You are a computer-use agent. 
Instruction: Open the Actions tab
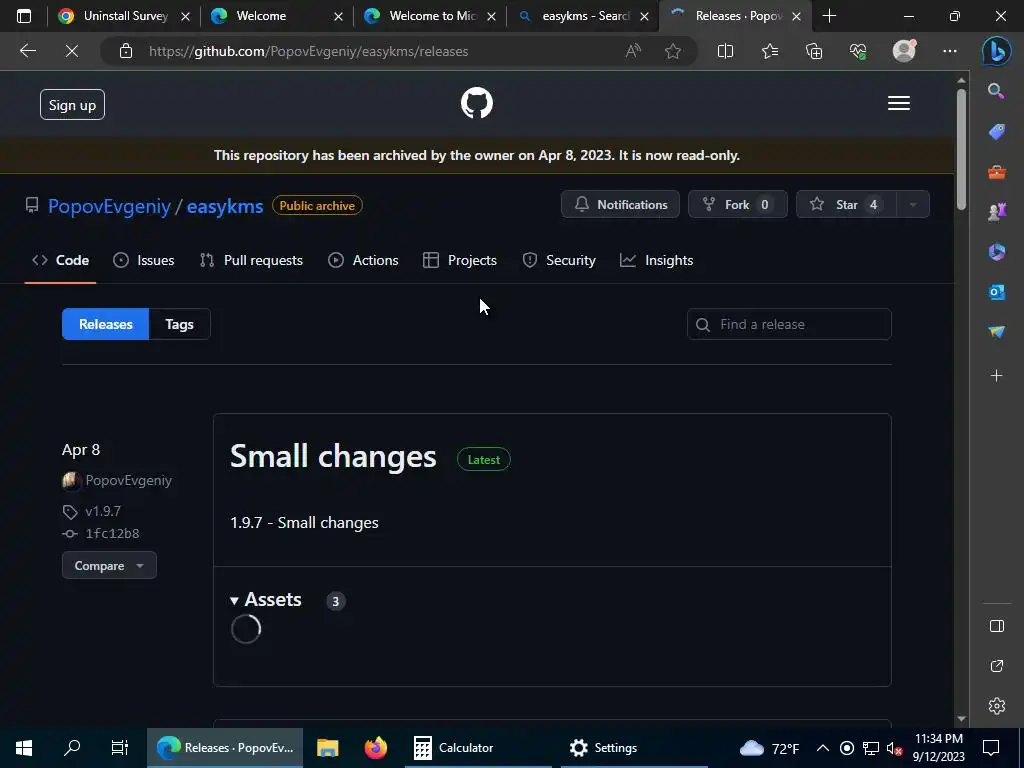pyautogui.click(x=363, y=260)
